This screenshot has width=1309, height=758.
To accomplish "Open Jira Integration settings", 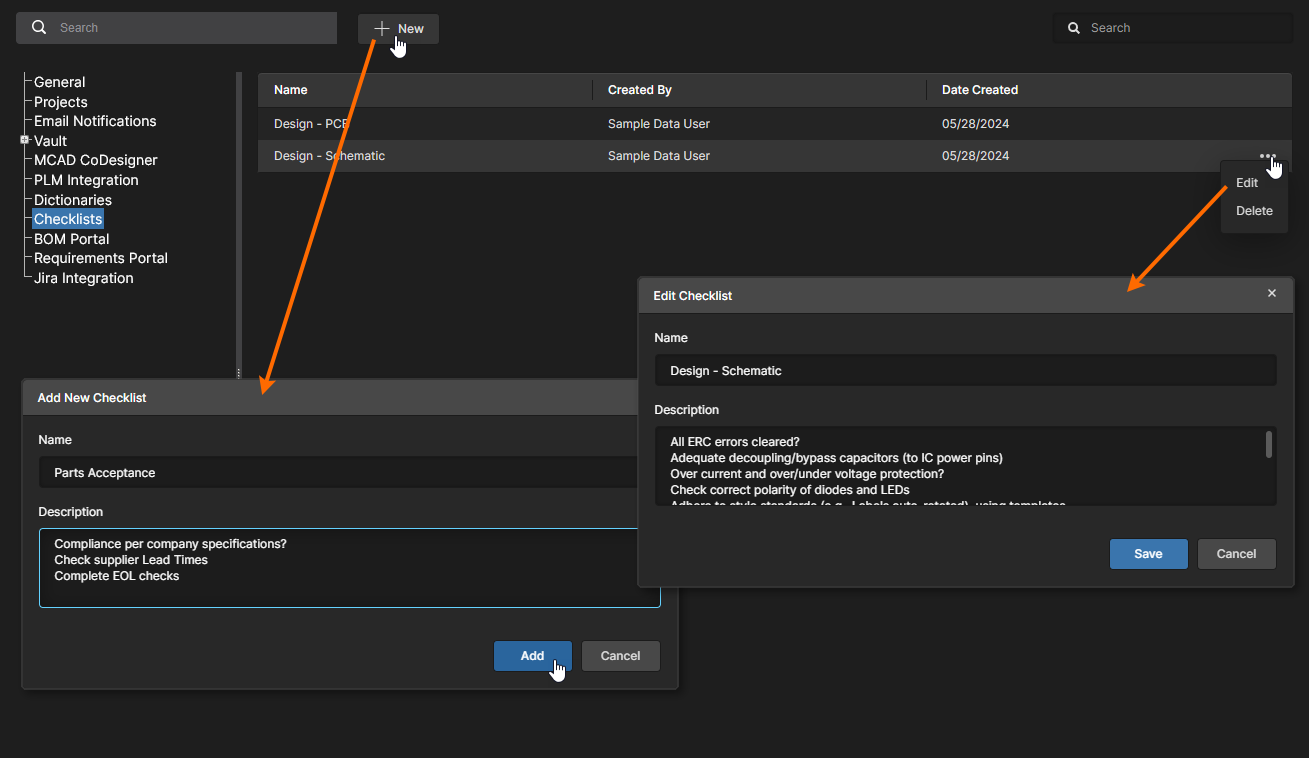I will pyautogui.click(x=83, y=278).
